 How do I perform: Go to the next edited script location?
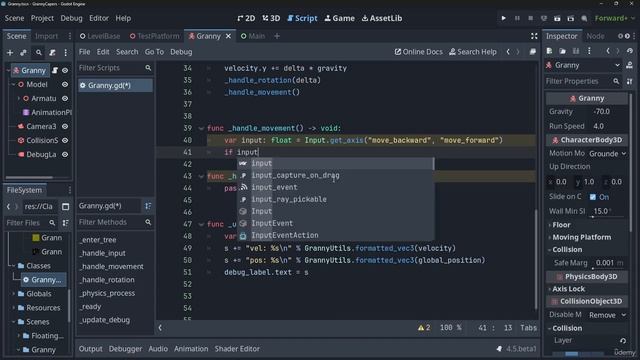click(518, 52)
